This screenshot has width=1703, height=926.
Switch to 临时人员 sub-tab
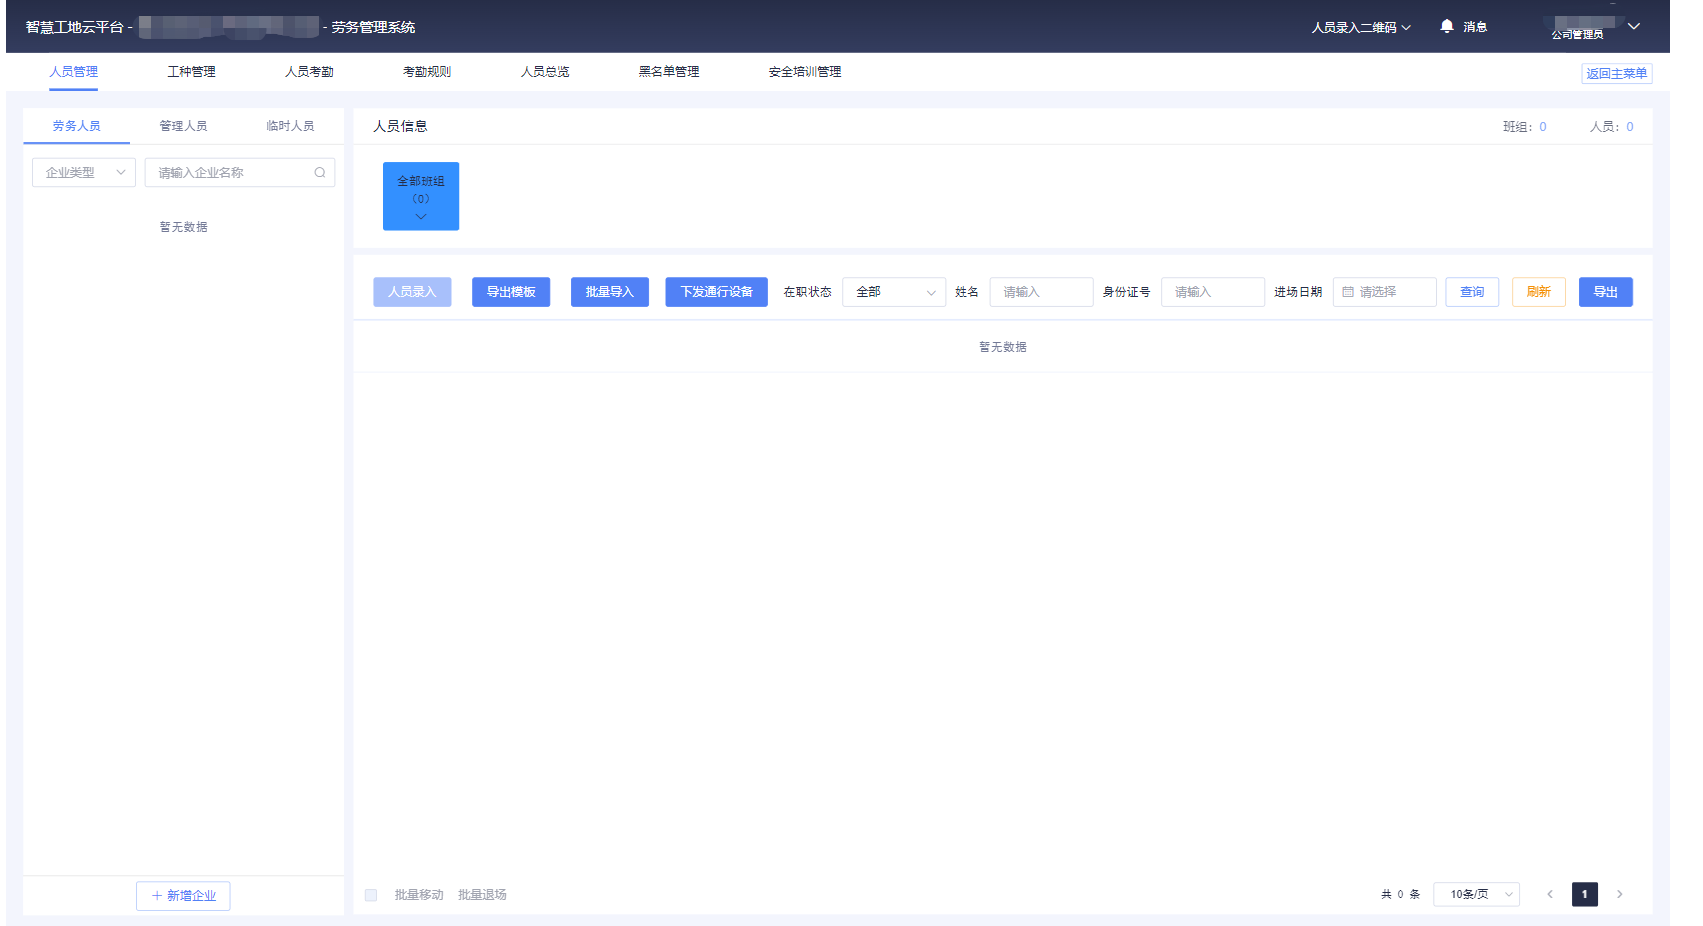[x=290, y=126]
